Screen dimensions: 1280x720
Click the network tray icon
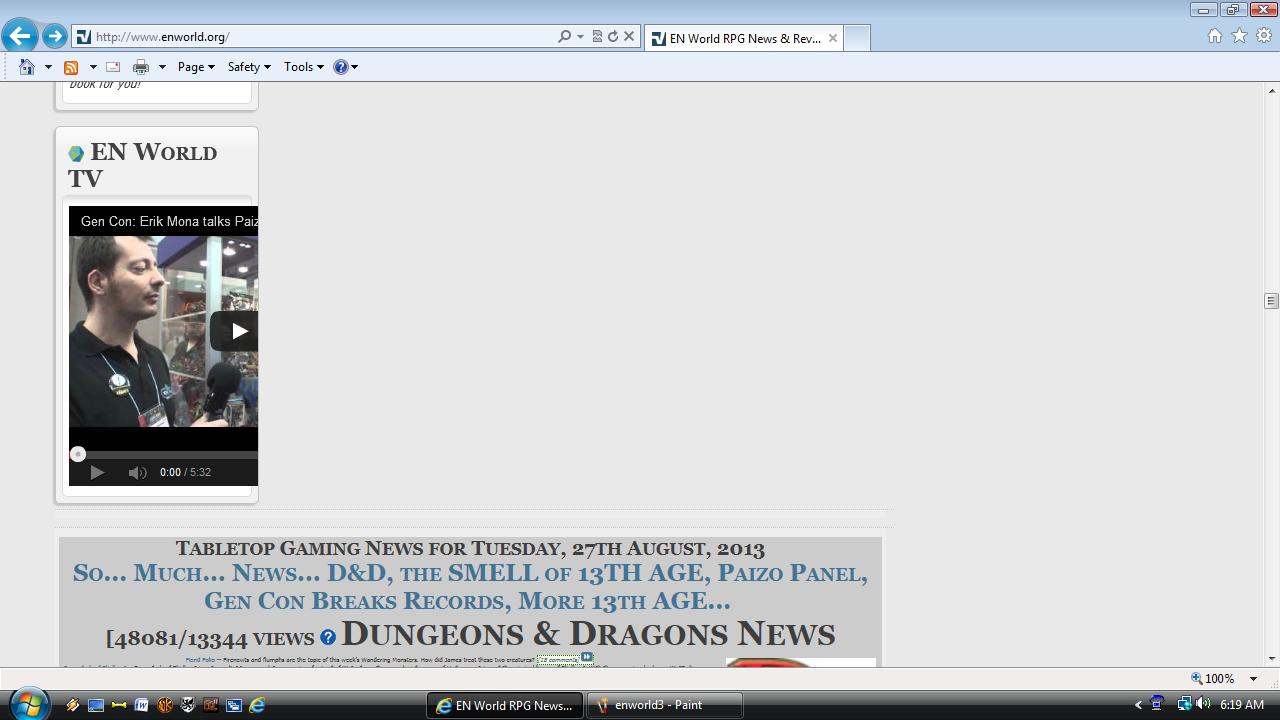1184,704
